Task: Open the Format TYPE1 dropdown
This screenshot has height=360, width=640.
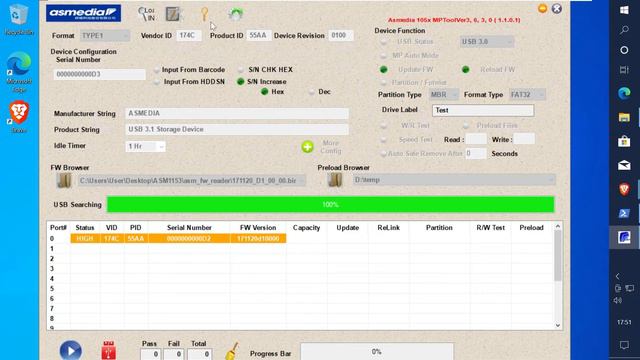Action: click(105, 36)
